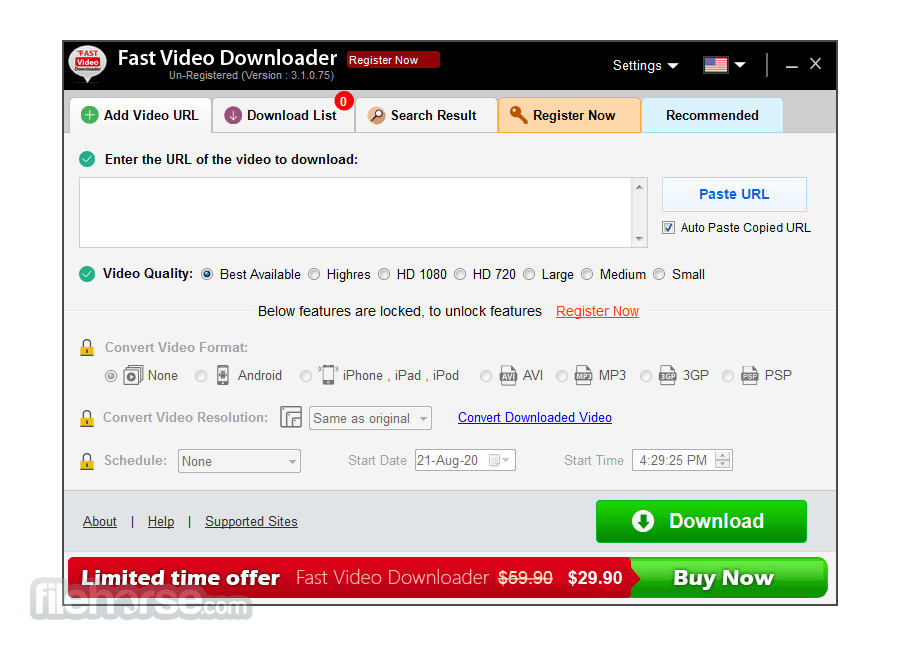Click the AVI file format icon

pos(508,376)
